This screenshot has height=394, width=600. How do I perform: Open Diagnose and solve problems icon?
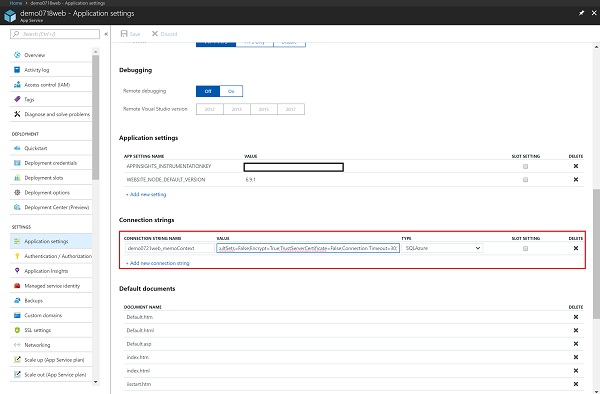click(x=17, y=114)
